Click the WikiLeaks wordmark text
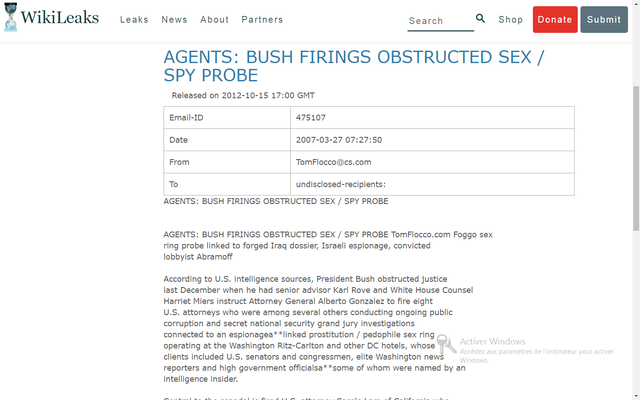This screenshot has width=640, height=400. [60, 18]
